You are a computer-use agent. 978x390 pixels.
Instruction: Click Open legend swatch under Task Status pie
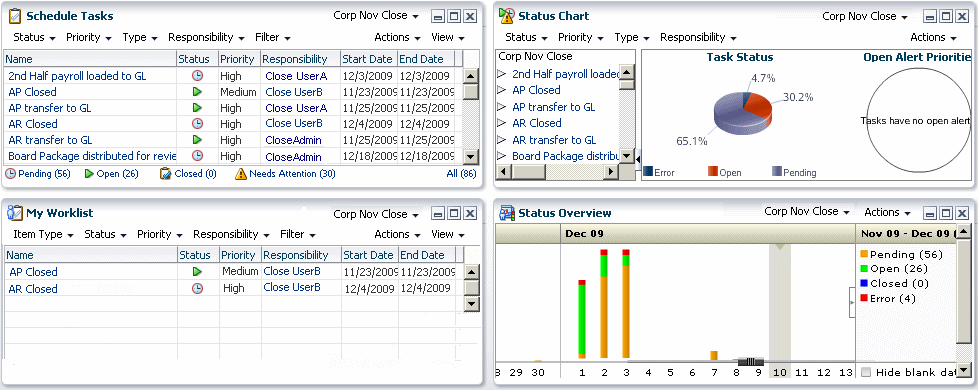tap(713, 171)
